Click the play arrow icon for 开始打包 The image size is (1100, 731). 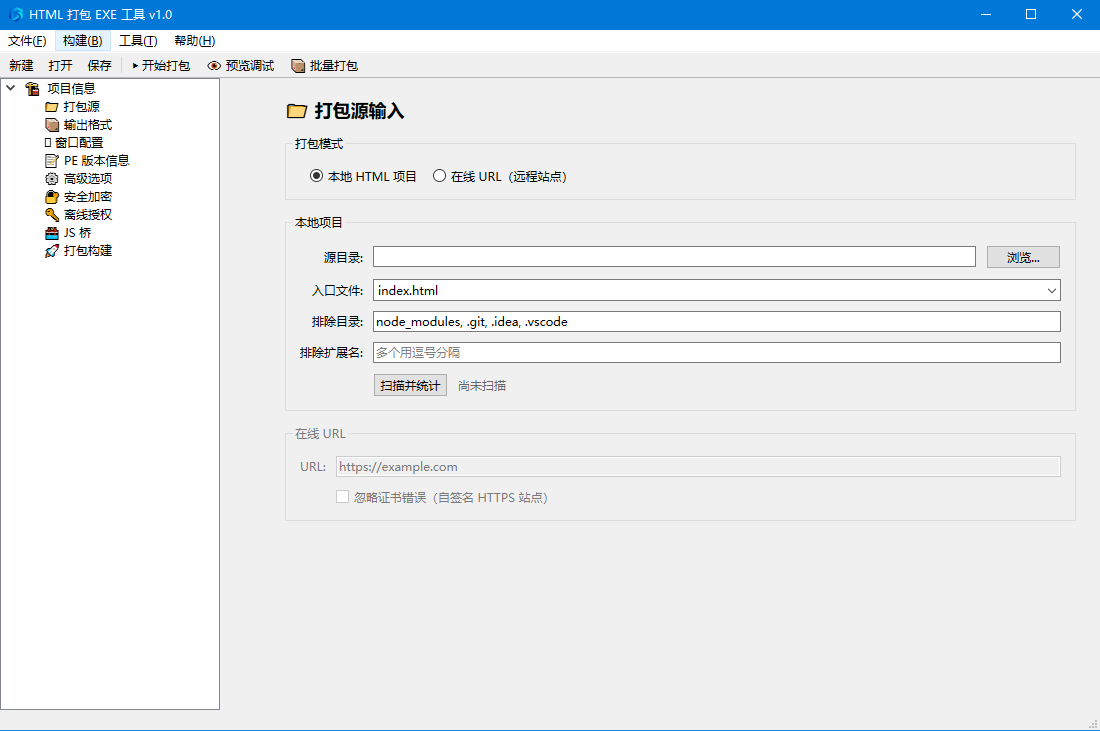pyautogui.click(x=135, y=66)
